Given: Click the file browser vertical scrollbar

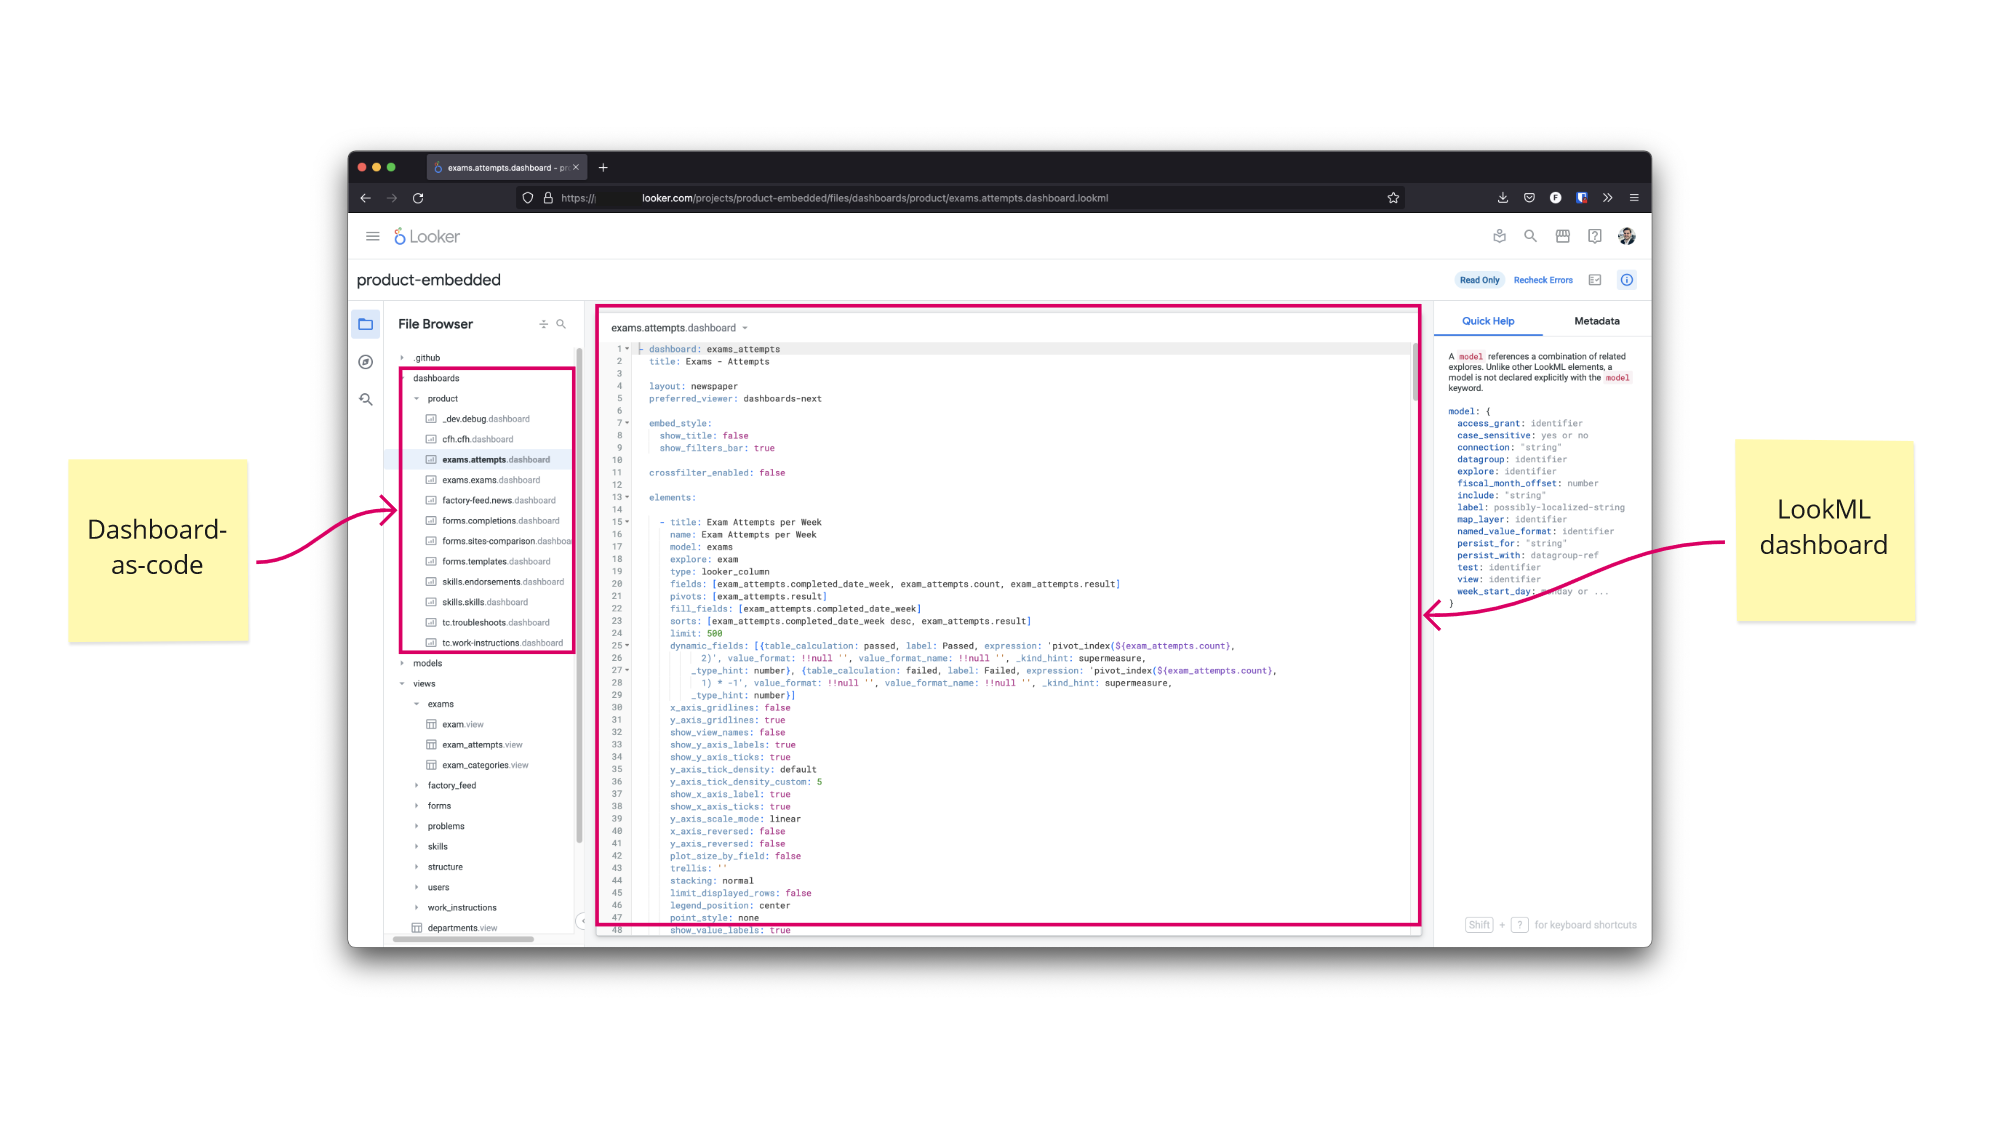Looking at the screenshot, I should (x=579, y=595).
